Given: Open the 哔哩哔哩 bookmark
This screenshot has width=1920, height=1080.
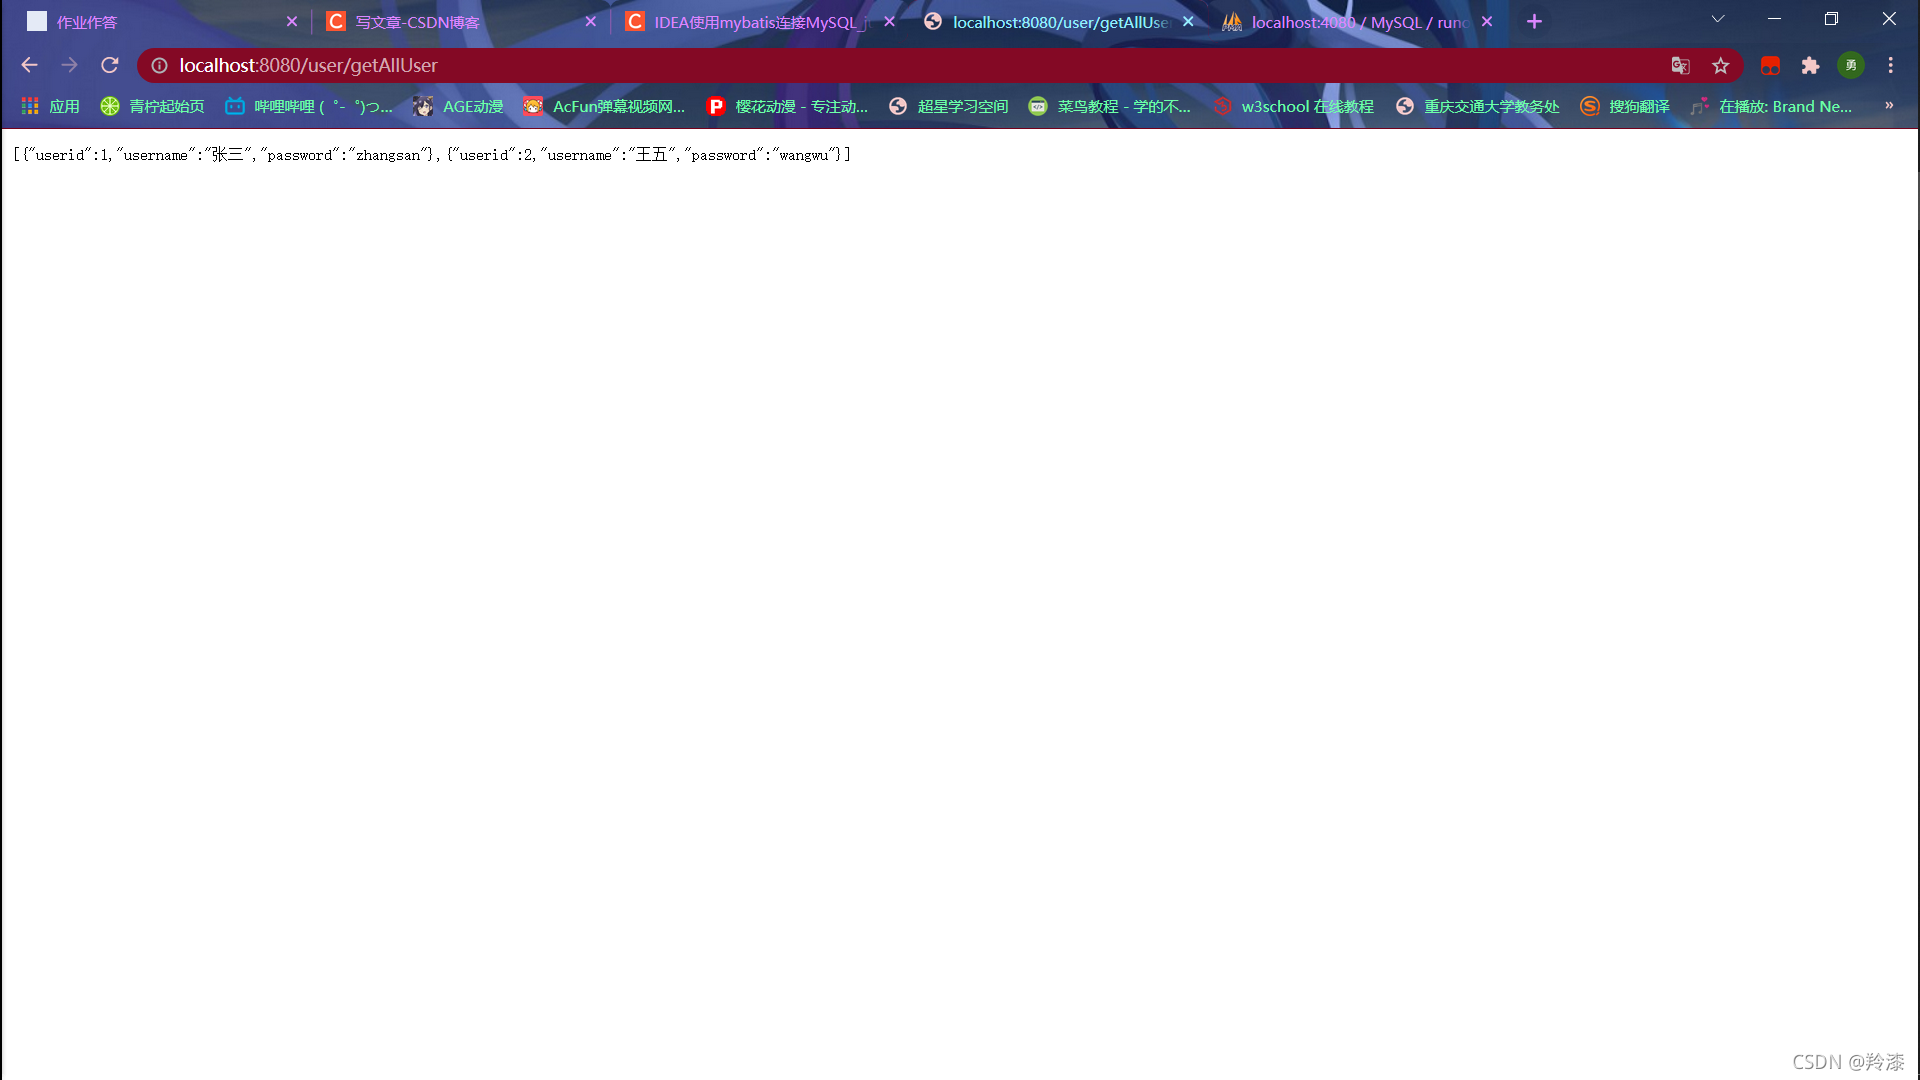Looking at the screenshot, I should (308, 106).
